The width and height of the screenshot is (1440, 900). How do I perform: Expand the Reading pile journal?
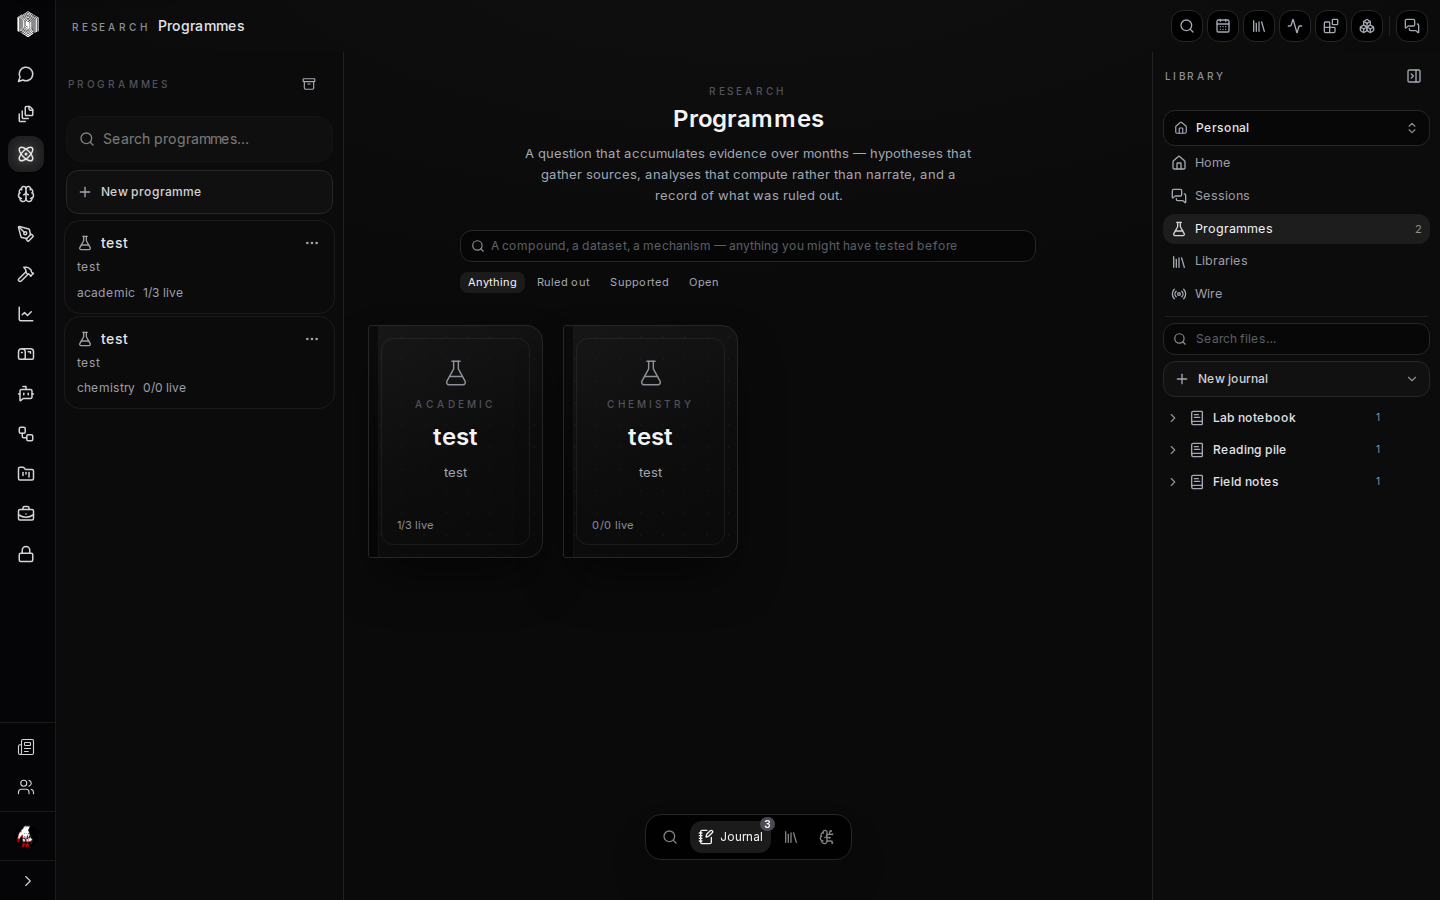click(x=1173, y=450)
